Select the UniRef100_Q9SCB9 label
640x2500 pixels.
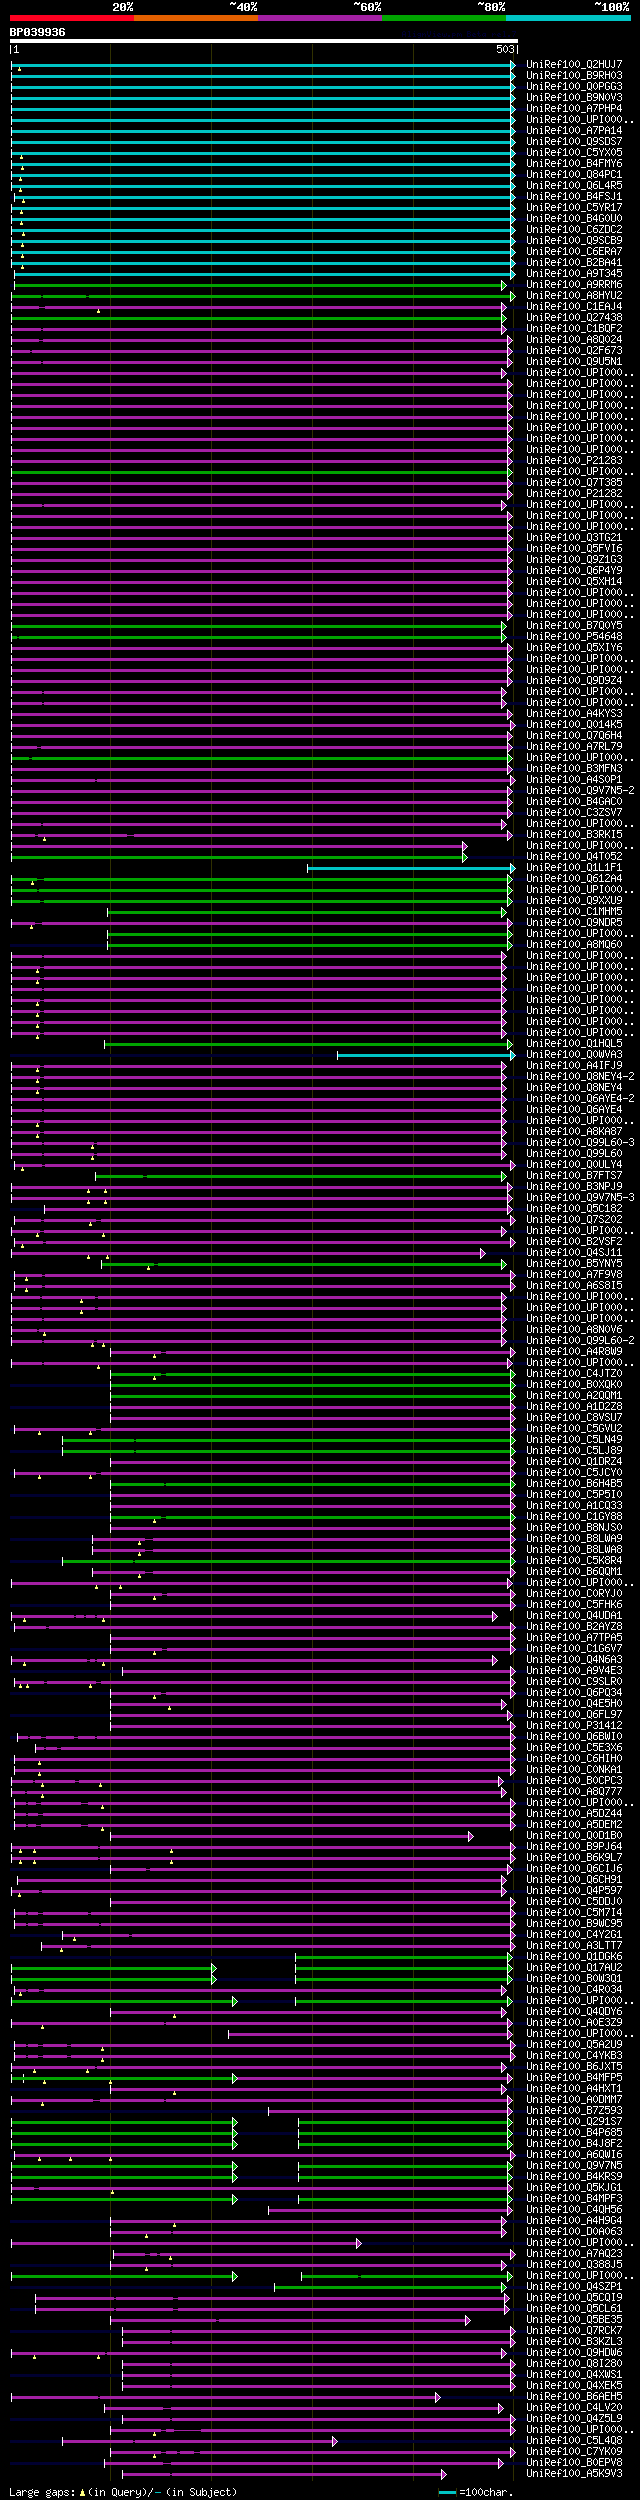pyautogui.click(x=574, y=241)
